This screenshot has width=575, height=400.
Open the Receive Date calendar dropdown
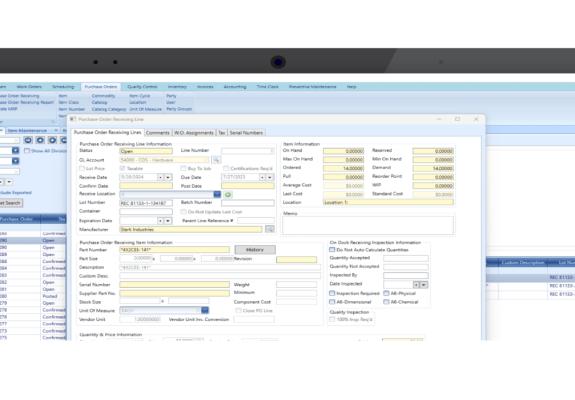coord(168,177)
